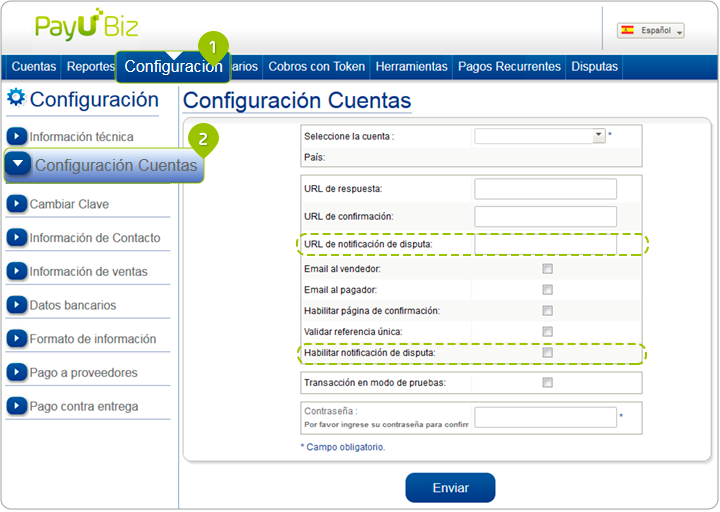Enable Email al pagador checkbox
Image resolution: width=720 pixels, height=512 pixels.
click(547, 290)
